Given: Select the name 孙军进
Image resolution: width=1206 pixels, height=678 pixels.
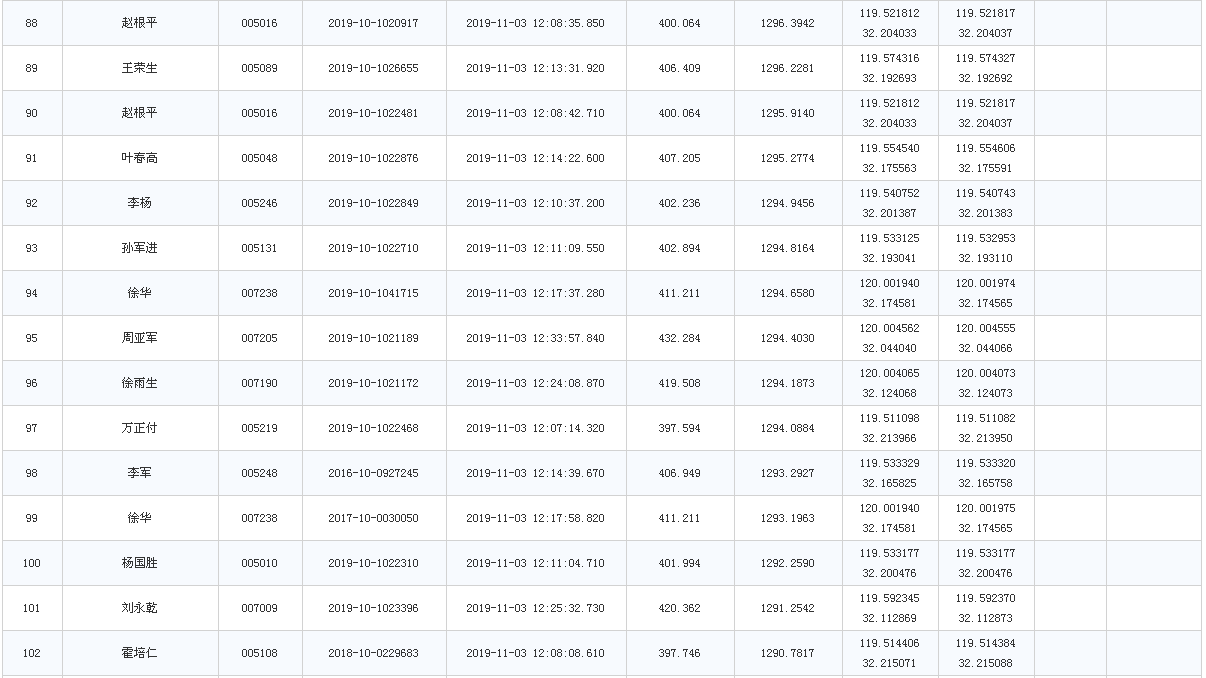Looking at the screenshot, I should (139, 248).
